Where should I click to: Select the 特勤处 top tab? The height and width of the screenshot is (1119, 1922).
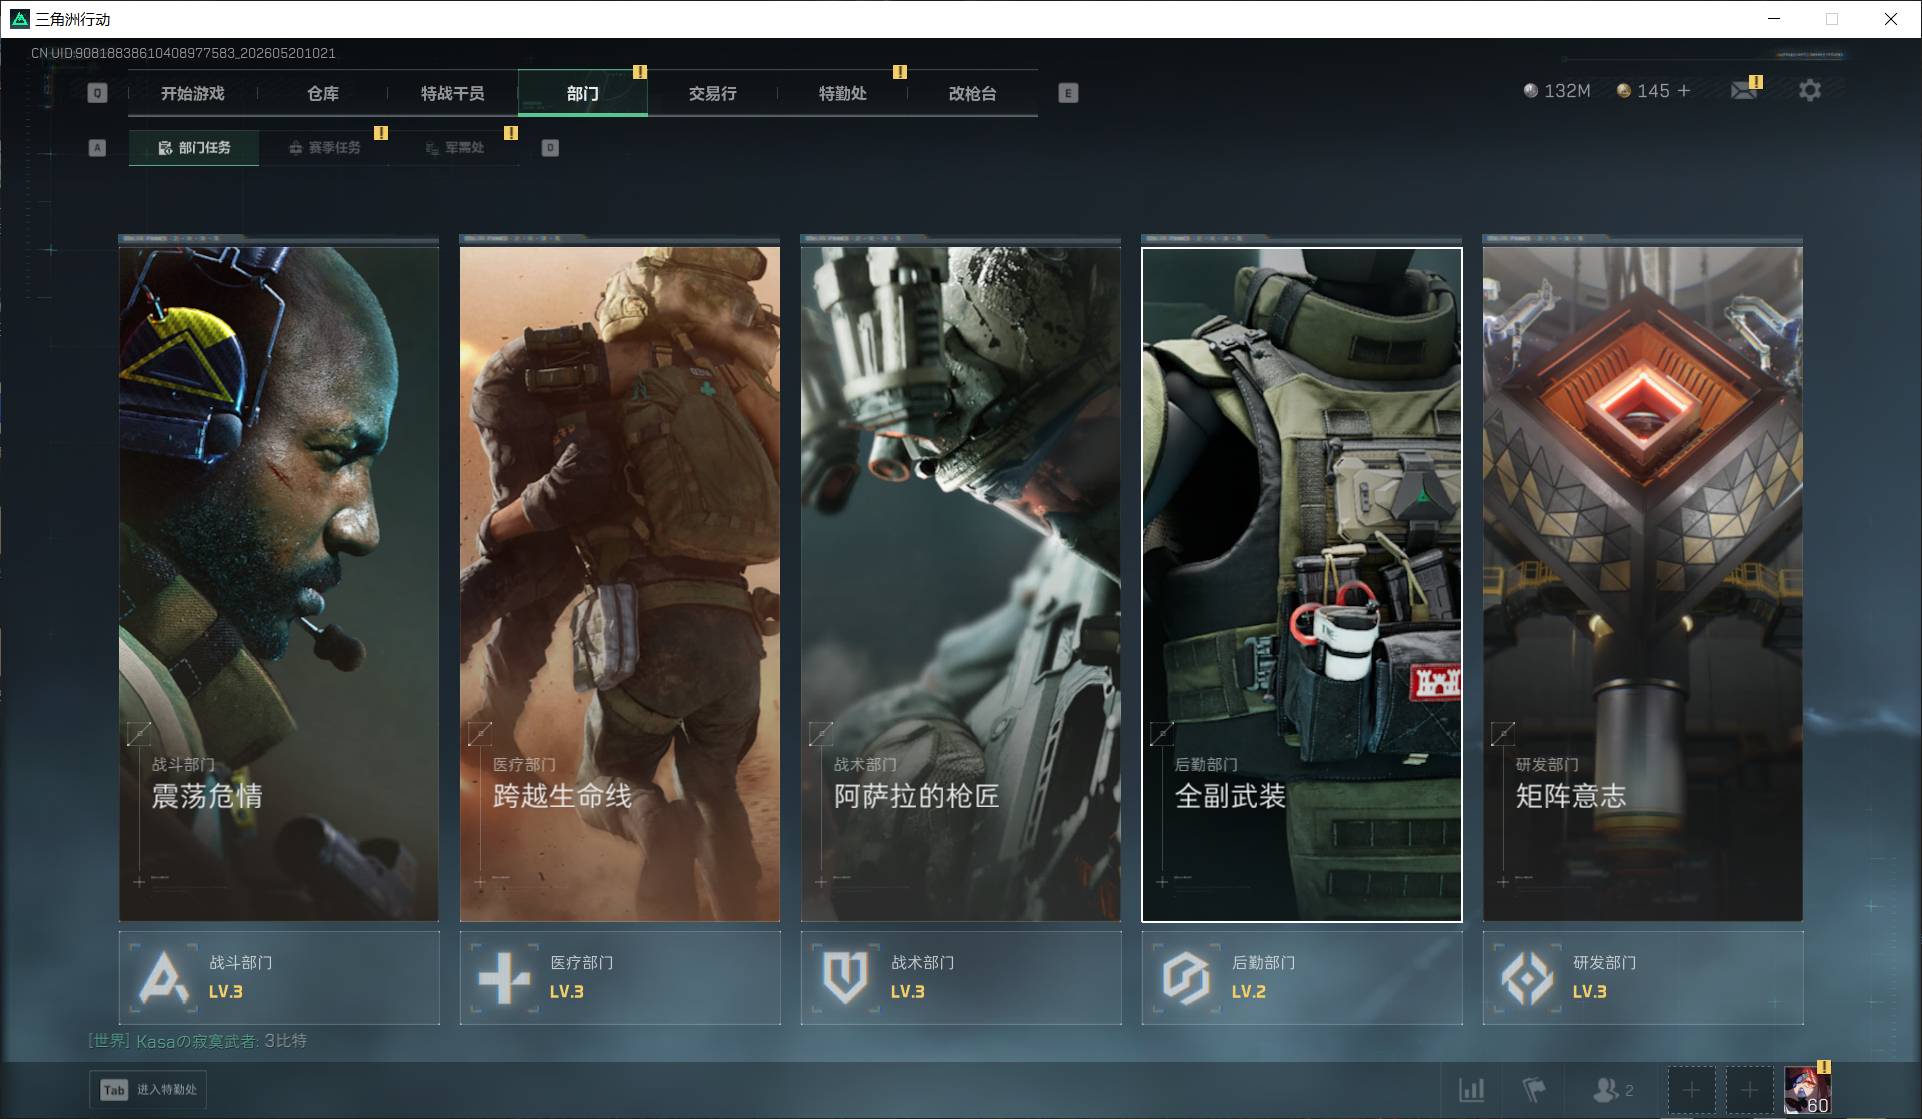point(843,93)
